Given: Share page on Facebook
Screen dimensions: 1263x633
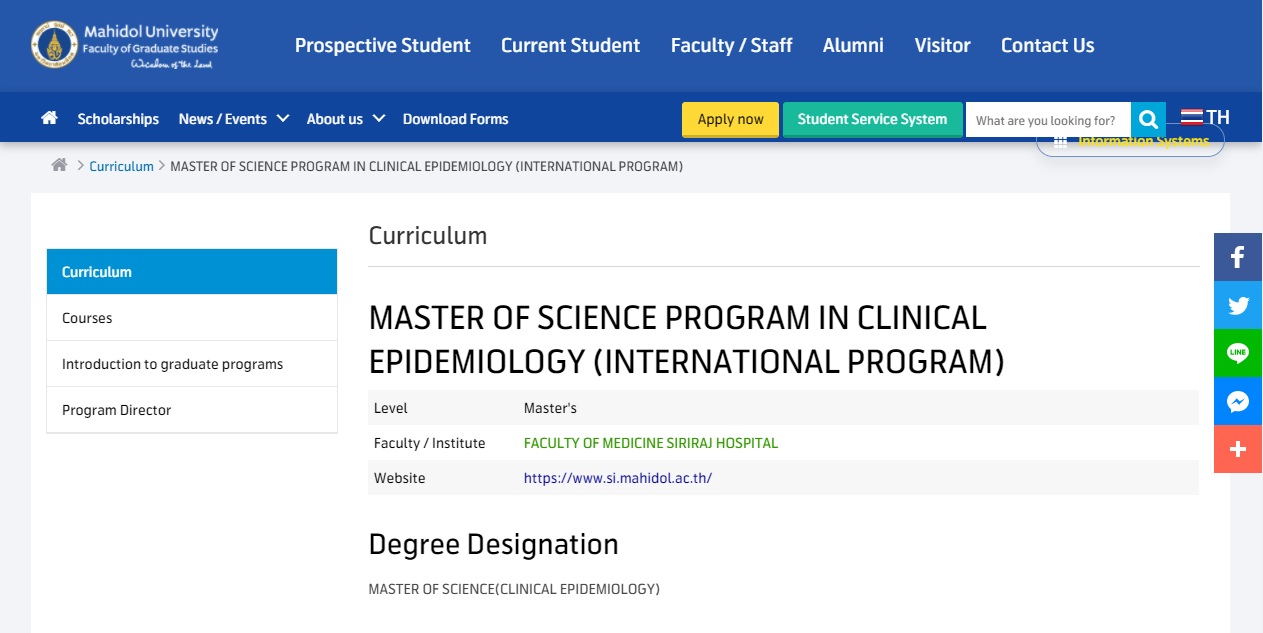Looking at the screenshot, I should point(1237,257).
